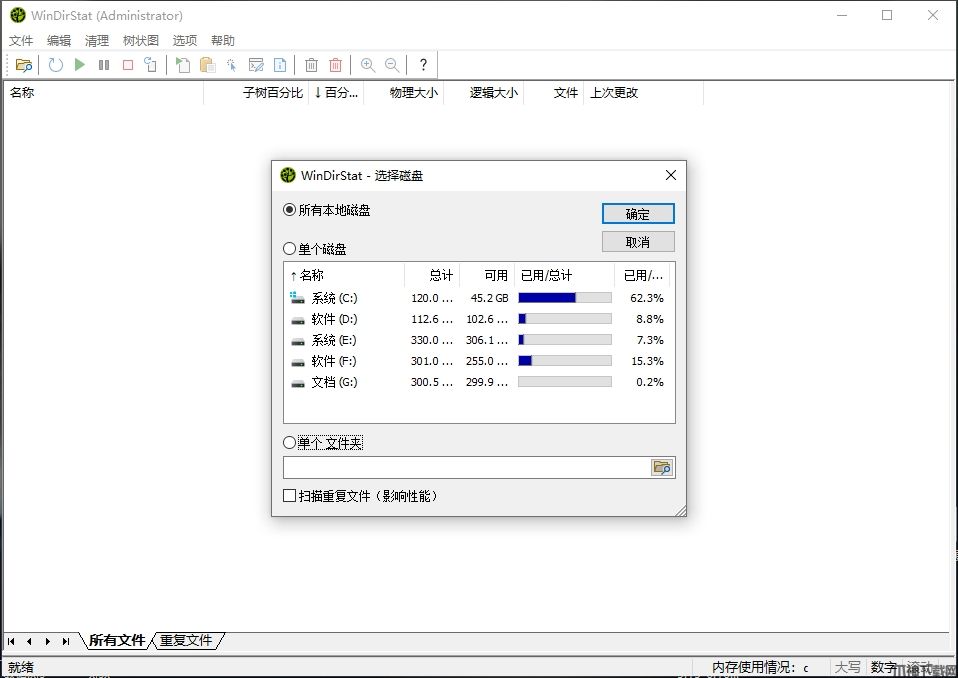The height and width of the screenshot is (678, 958).
Task: Open the 帮助 menu
Action: click(222, 40)
